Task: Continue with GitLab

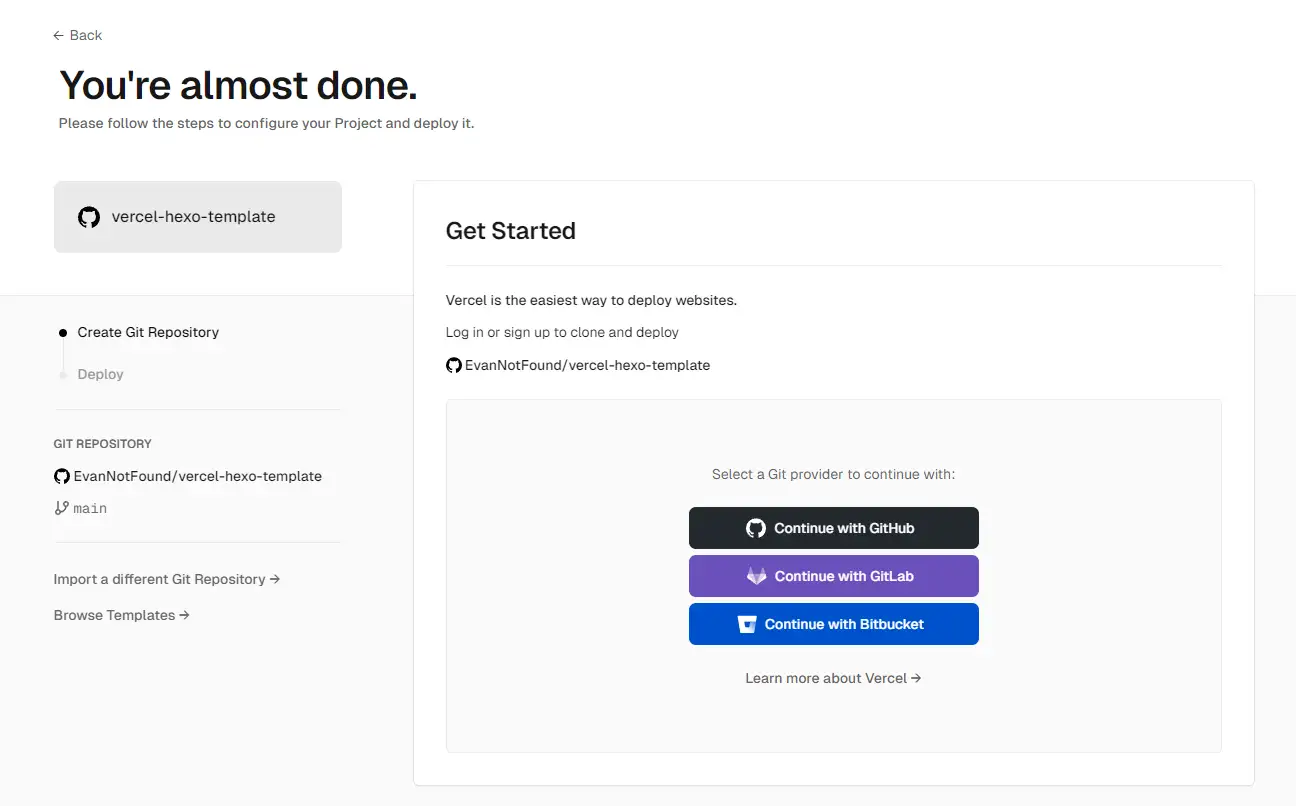Action: [834, 576]
